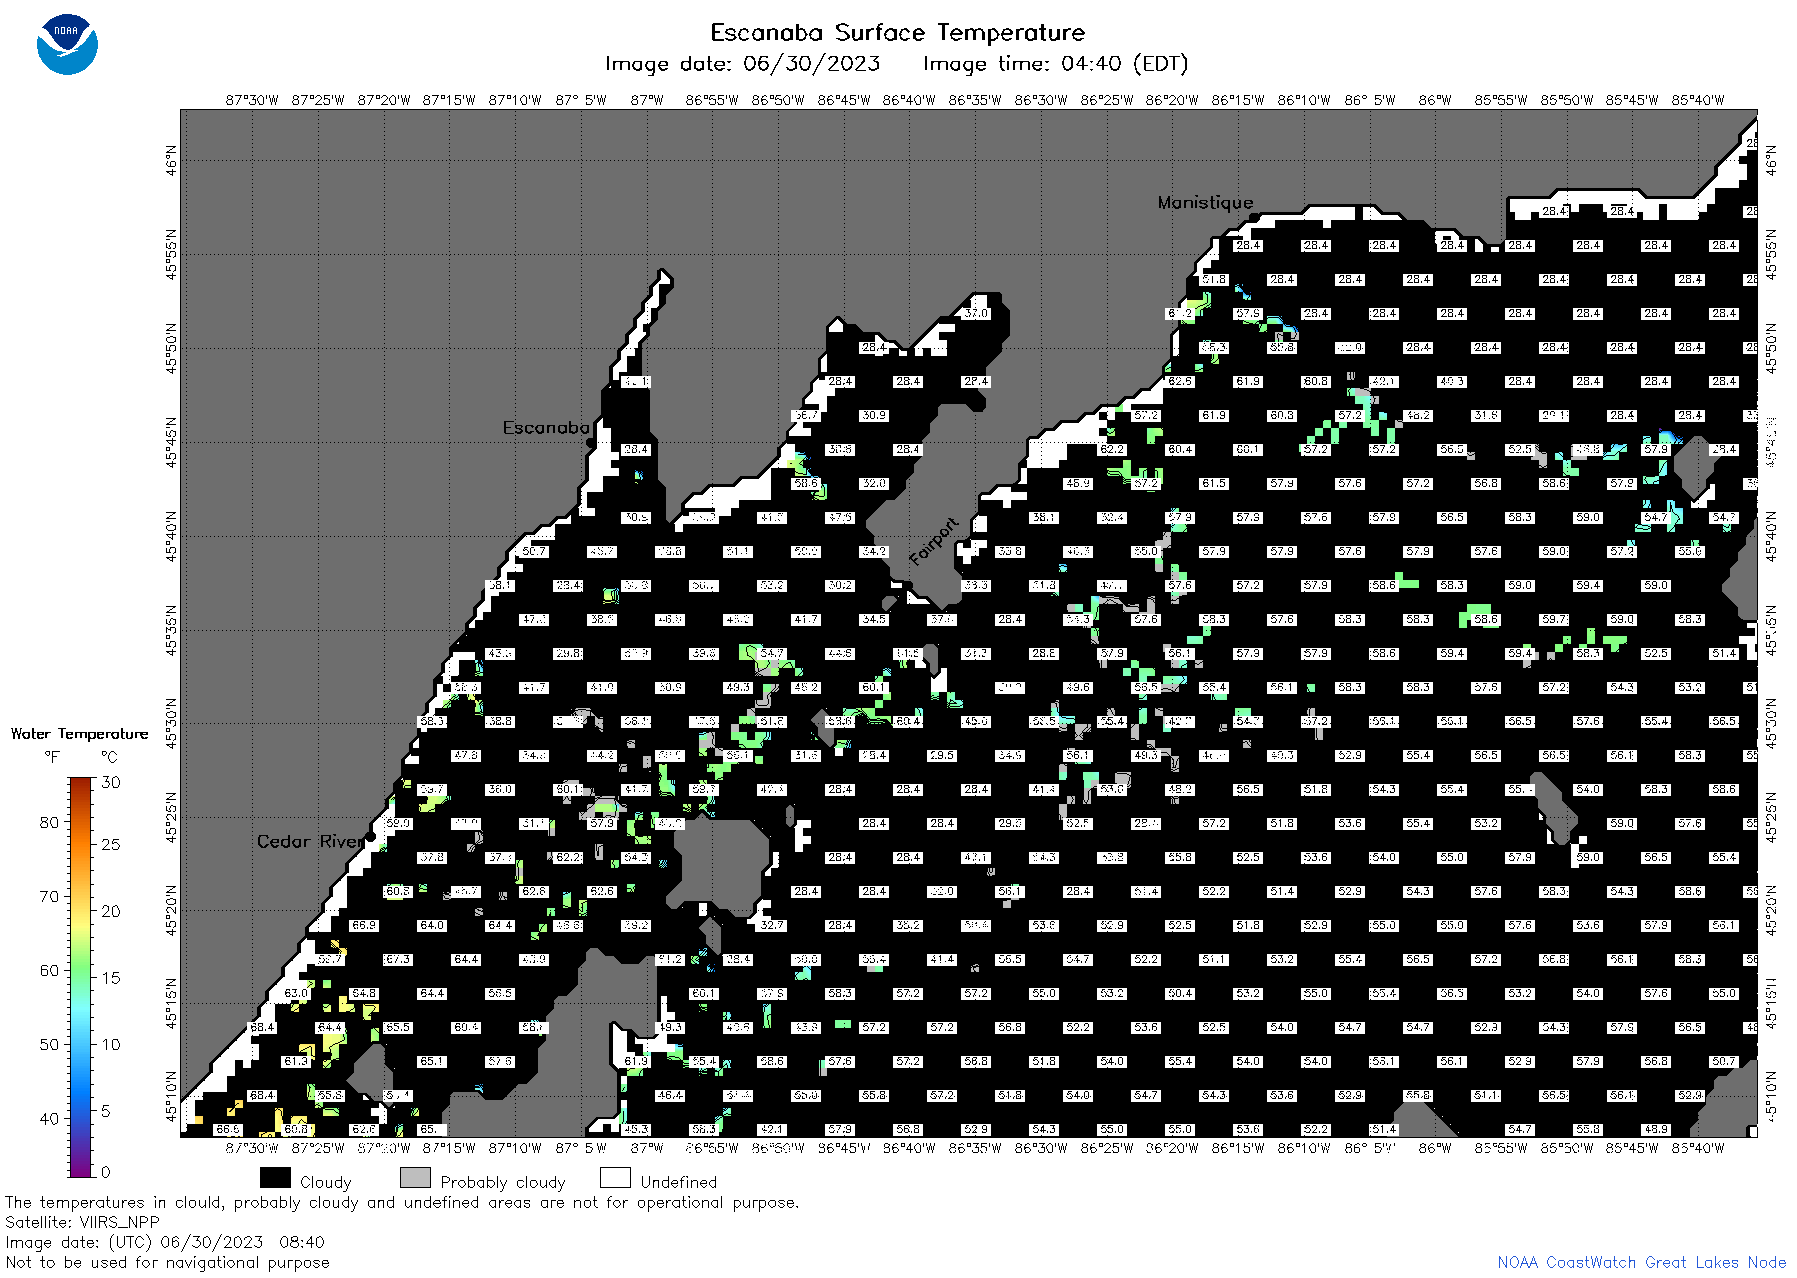The image size is (1797, 1278).
Task: Click the 15 Celsius tick on scale
Action: [110, 978]
